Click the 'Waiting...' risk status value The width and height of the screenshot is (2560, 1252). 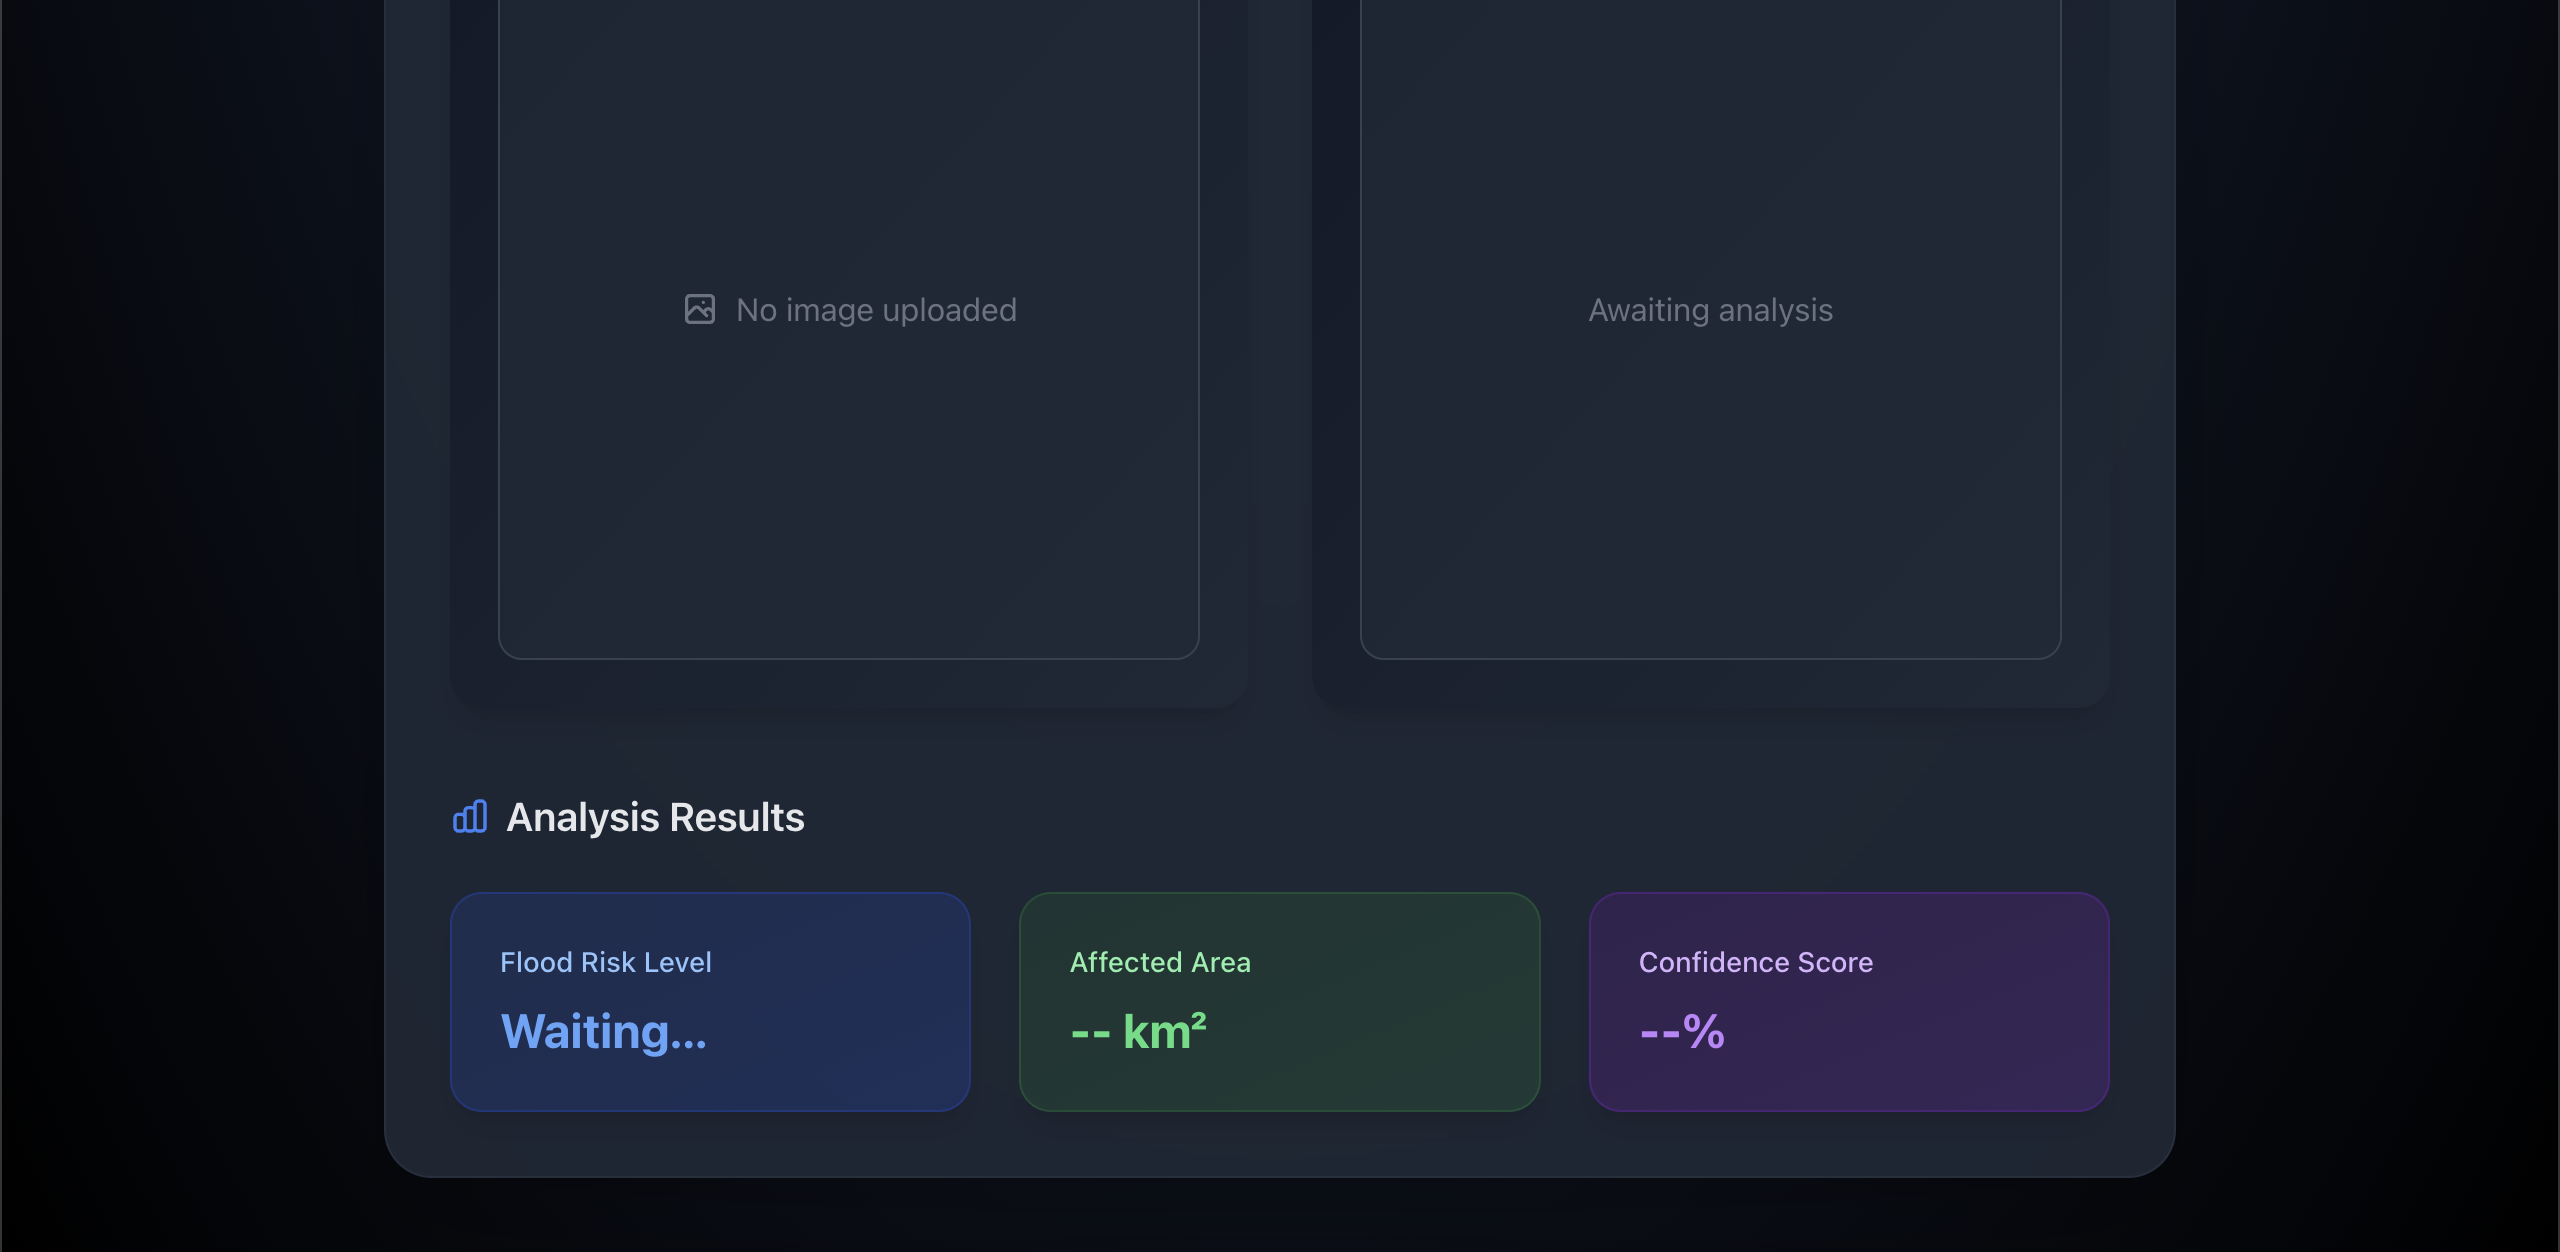(x=603, y=1031)
